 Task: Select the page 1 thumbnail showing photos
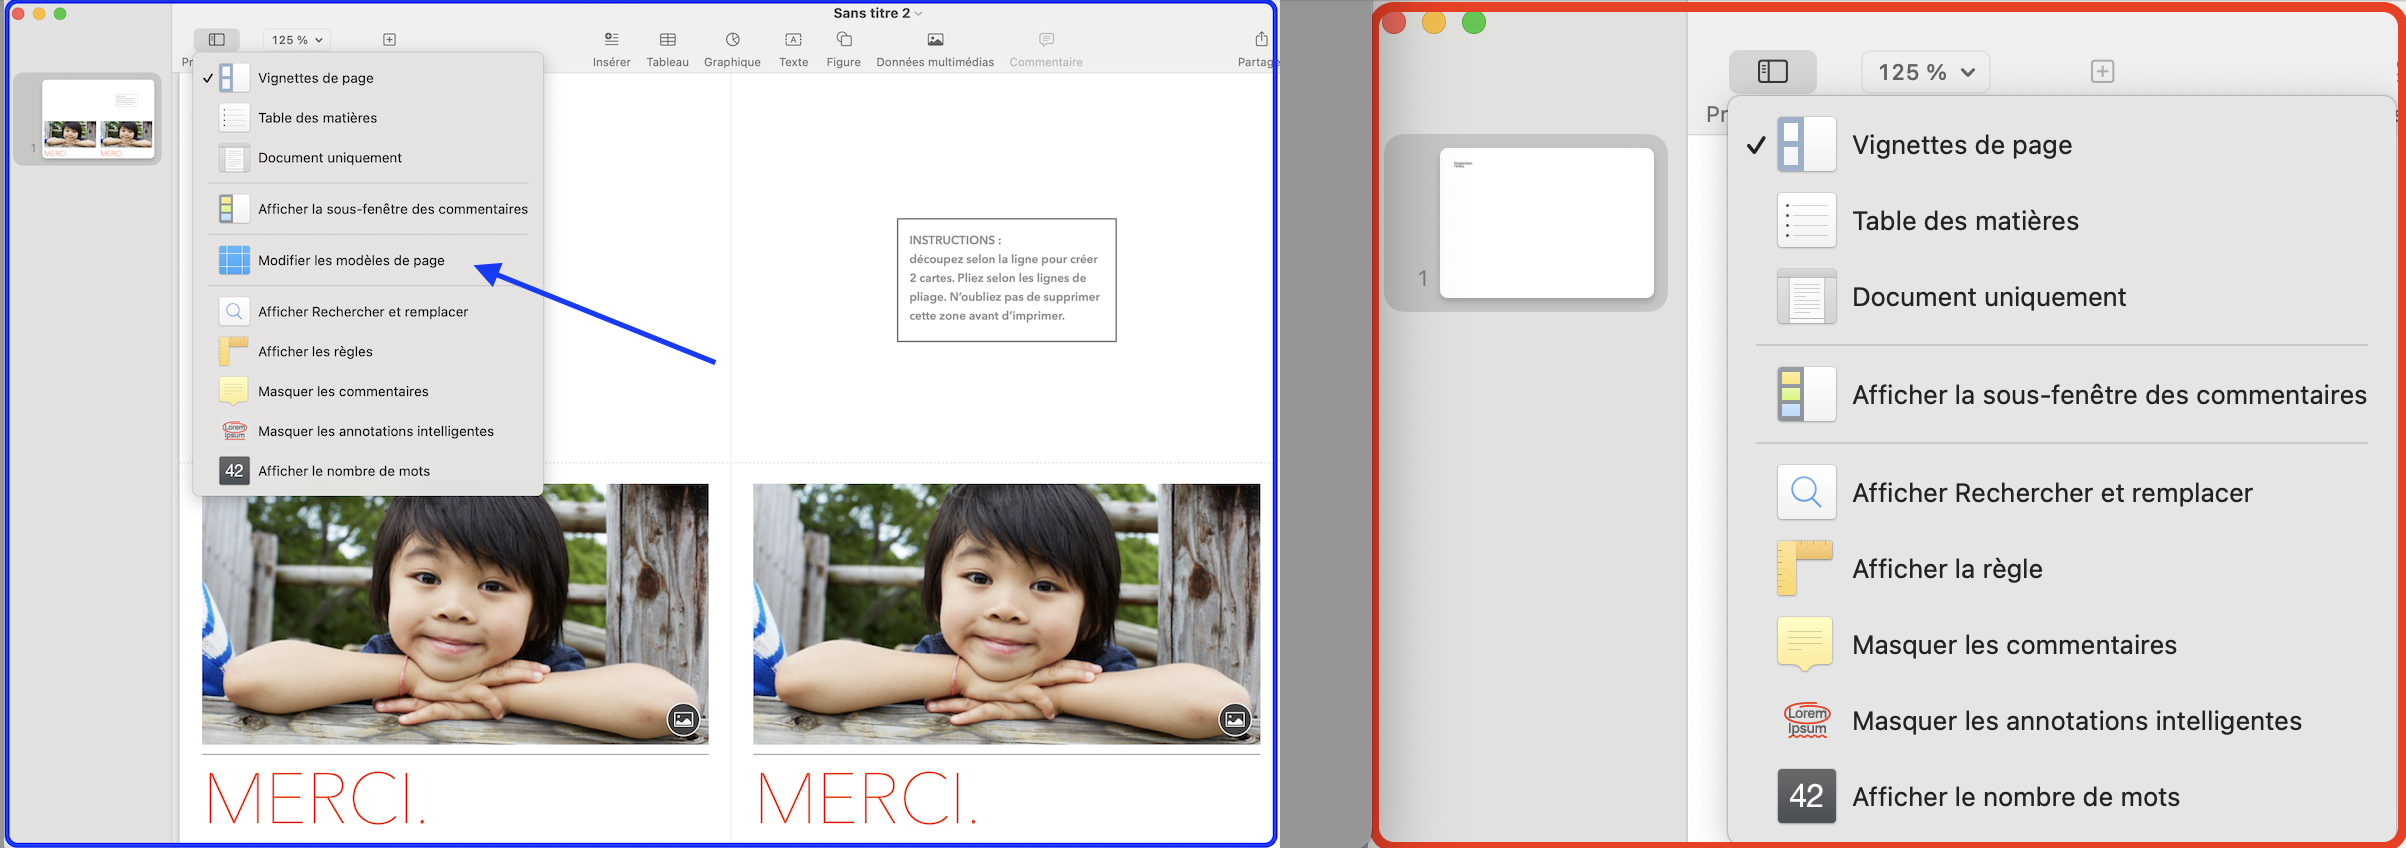(98, 119)
